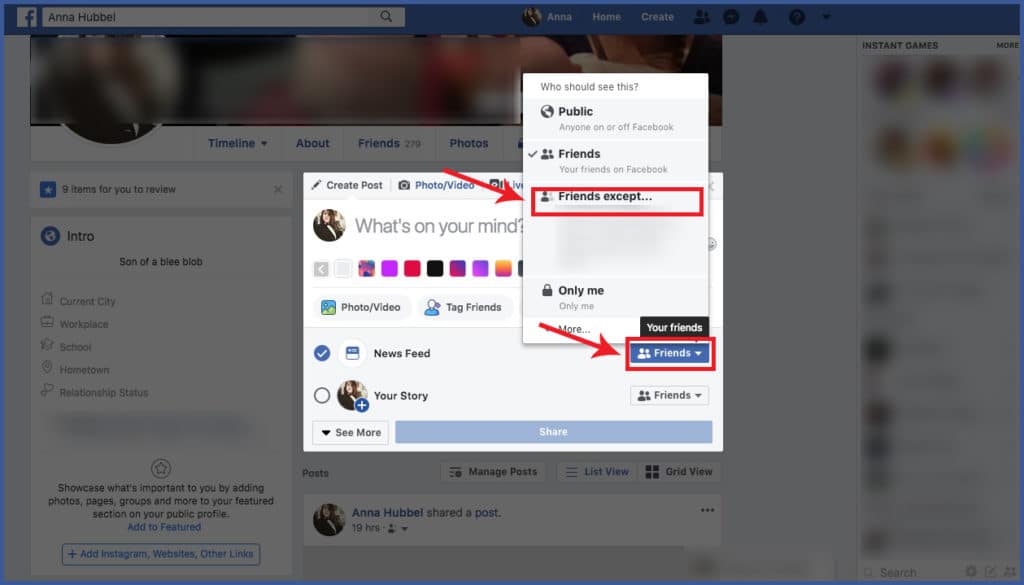Click the Share button
This screenshot has height=585, width=1024.
(x=553, y=432)
